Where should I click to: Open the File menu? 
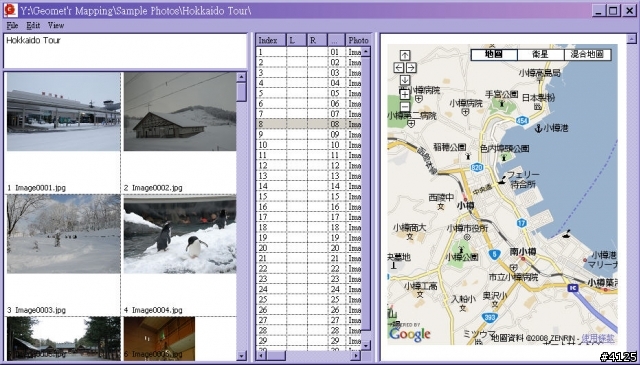point(12,25)
